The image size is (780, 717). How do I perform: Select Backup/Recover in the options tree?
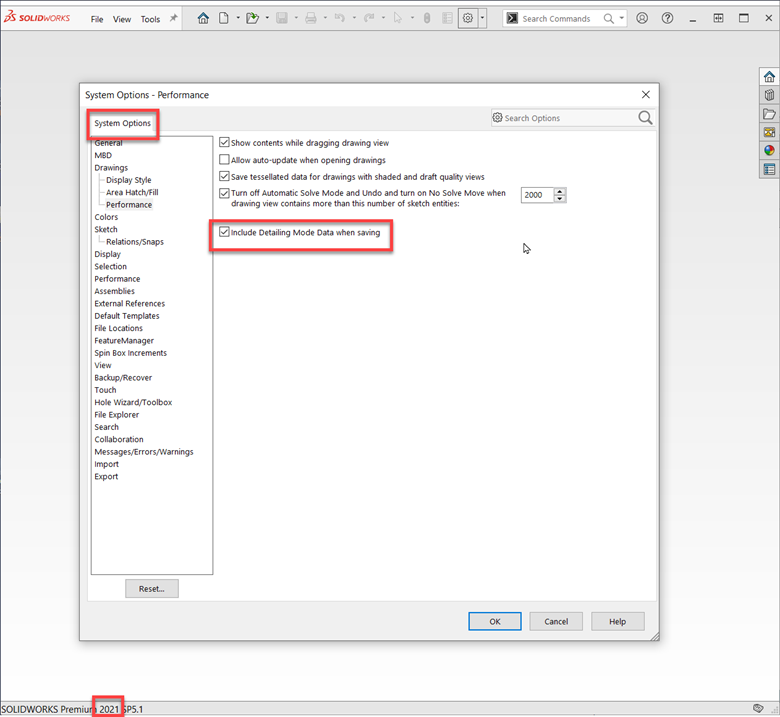123,378
